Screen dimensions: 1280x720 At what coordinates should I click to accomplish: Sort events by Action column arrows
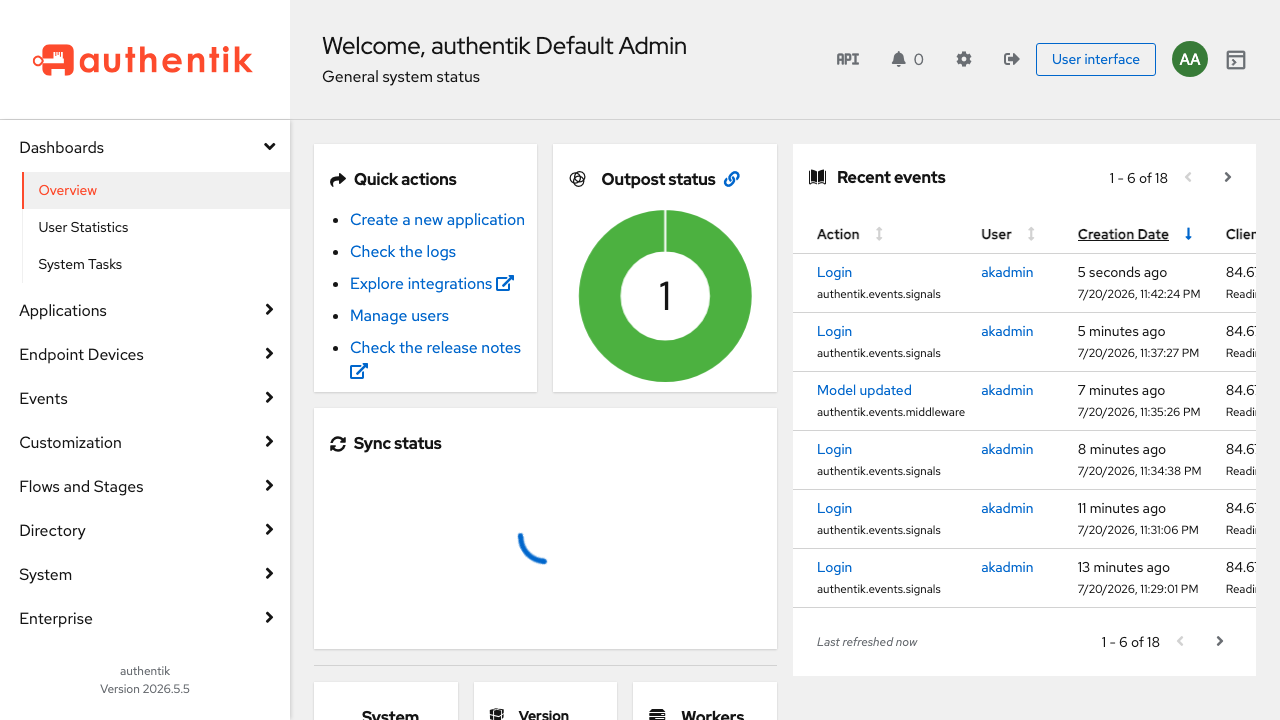point(879,234)
